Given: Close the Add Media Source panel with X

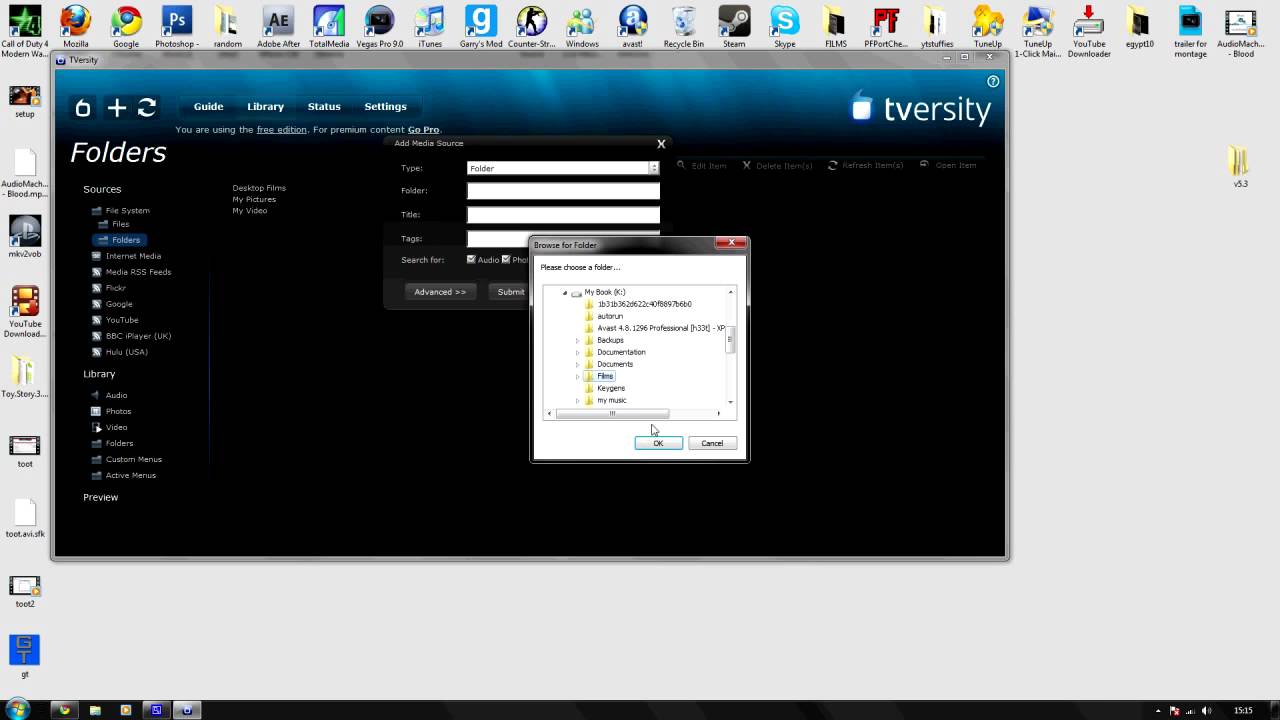Looking at the screenshot, I should click(661, 144).
